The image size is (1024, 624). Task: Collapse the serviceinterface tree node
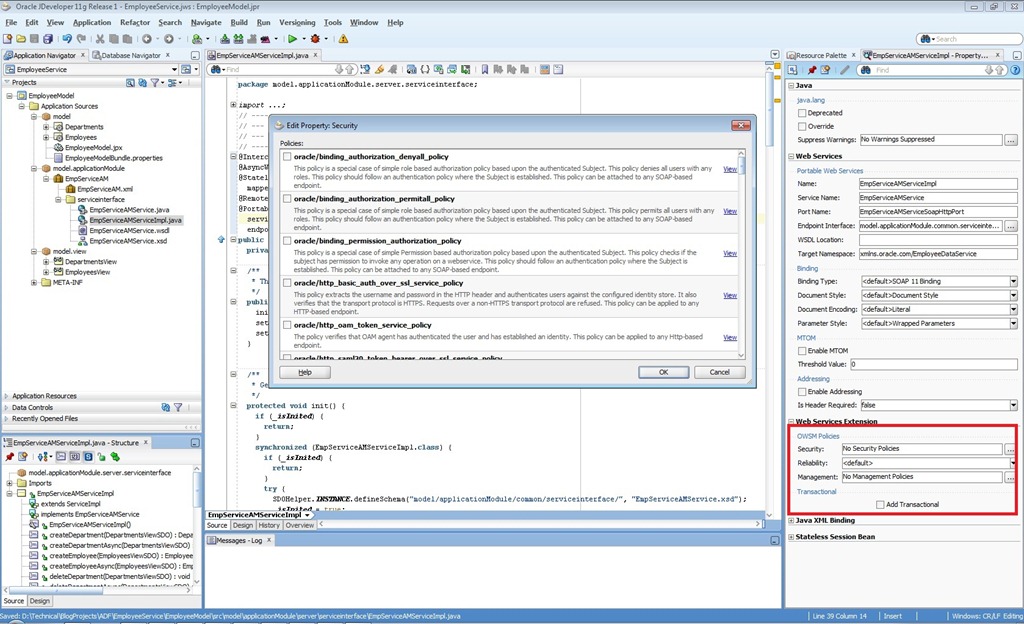click(58, 199)
